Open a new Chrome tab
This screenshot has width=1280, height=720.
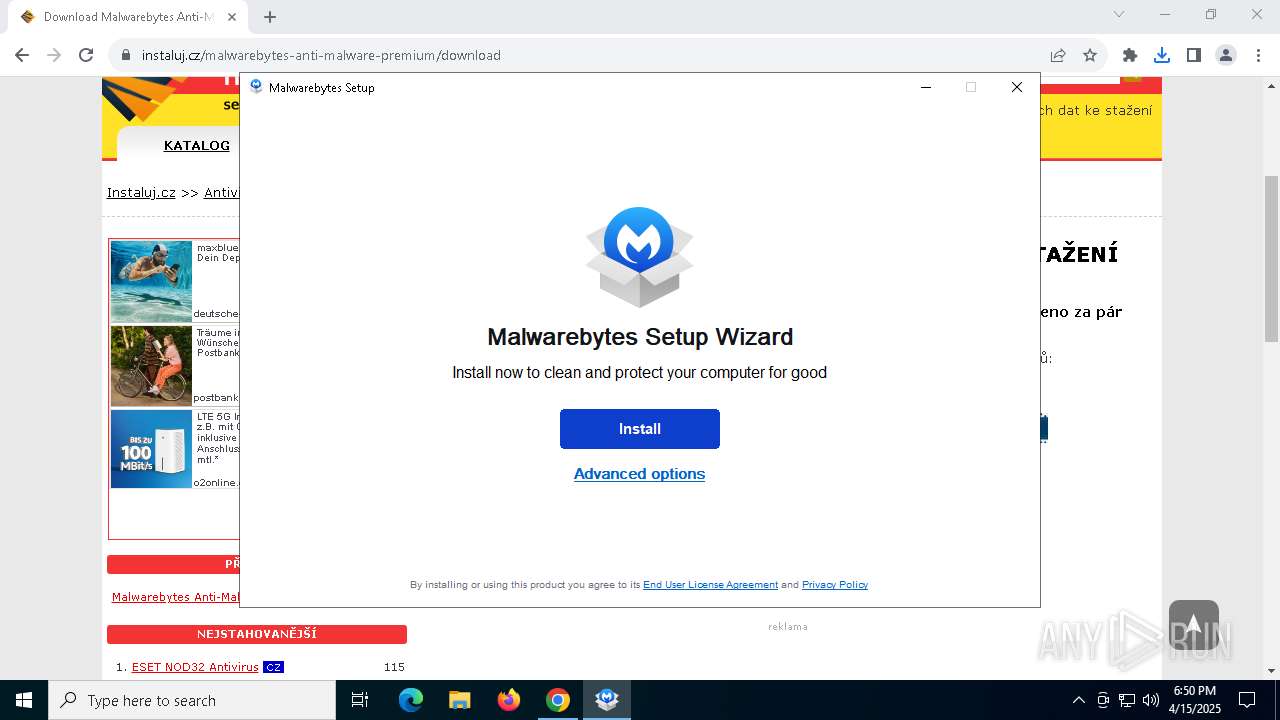pyautogui.click(x=270, y=16)
